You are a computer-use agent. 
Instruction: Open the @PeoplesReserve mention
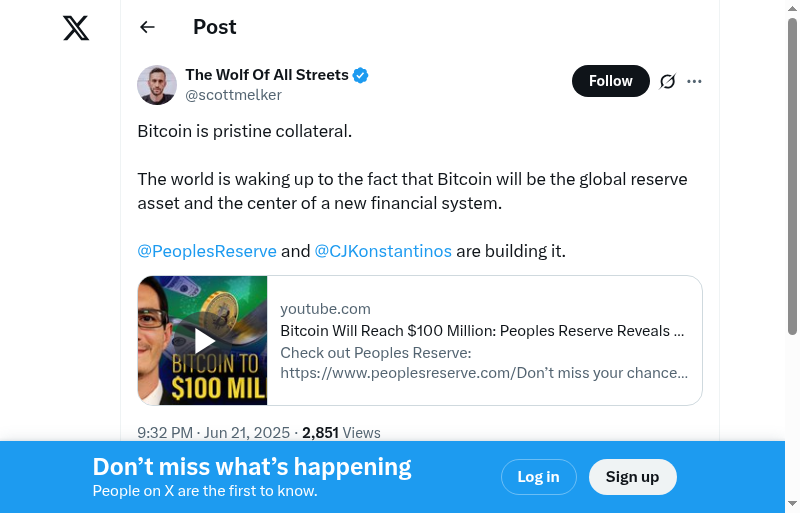tap(207, 251)
